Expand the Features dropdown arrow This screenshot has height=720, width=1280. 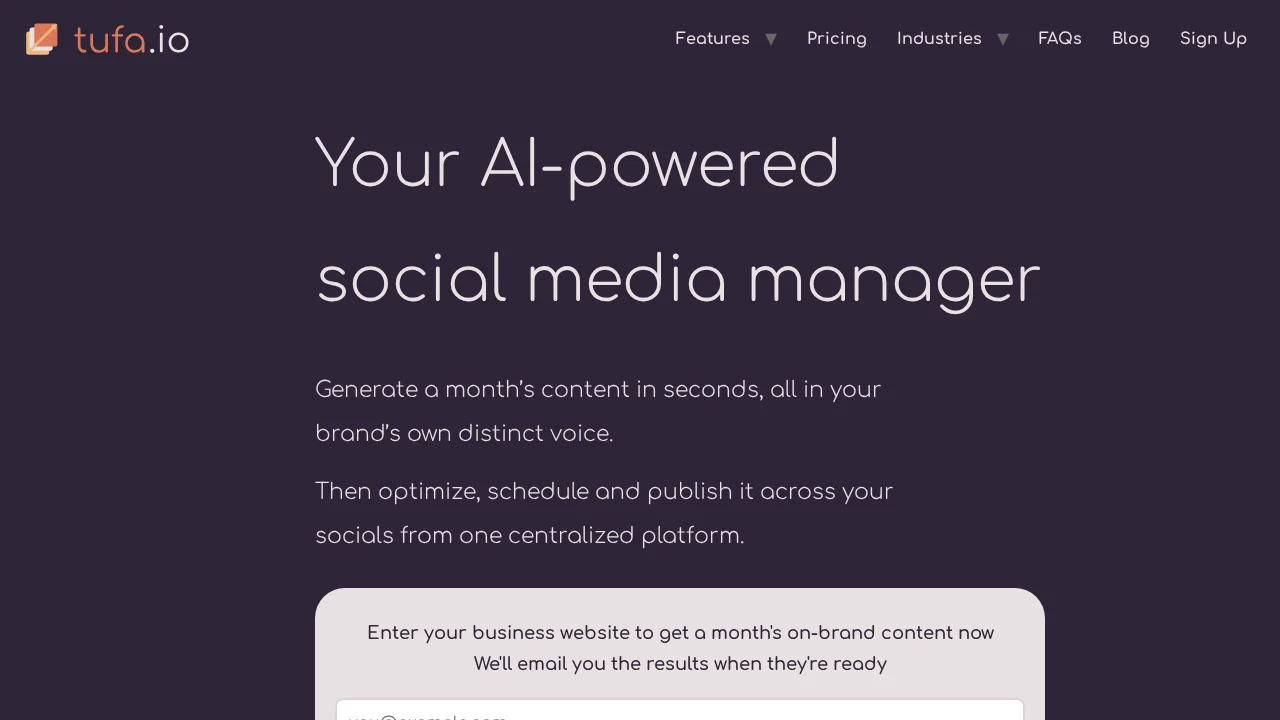pos(771,39)
